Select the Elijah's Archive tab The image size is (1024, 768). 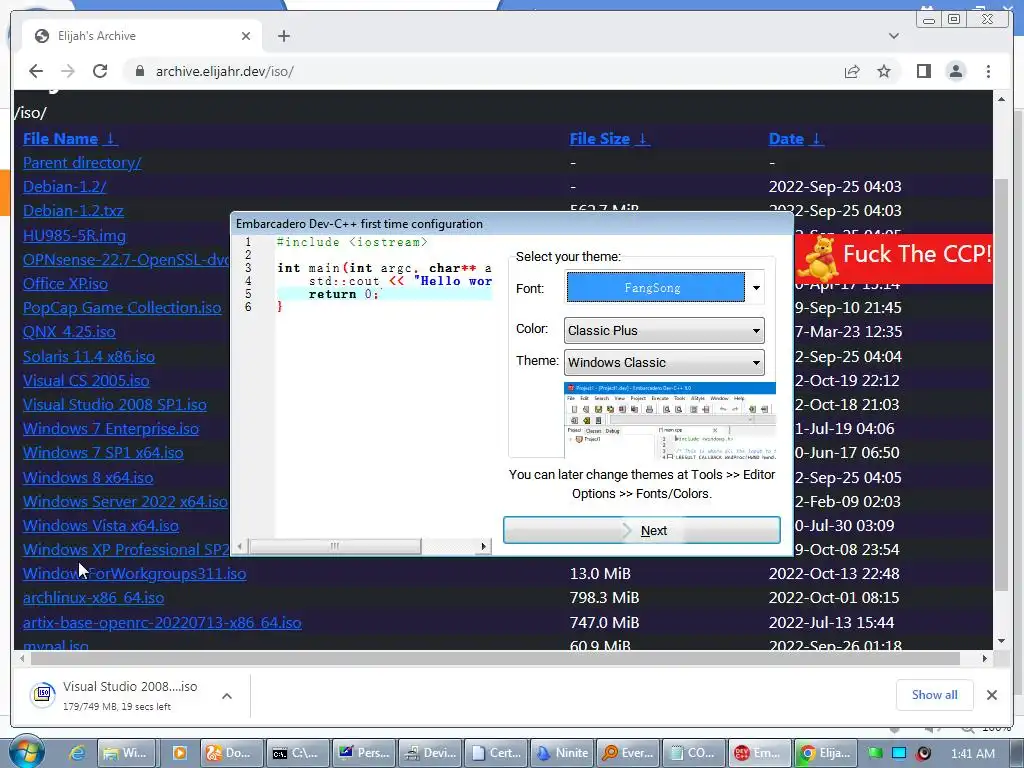[x=142, y=36]
